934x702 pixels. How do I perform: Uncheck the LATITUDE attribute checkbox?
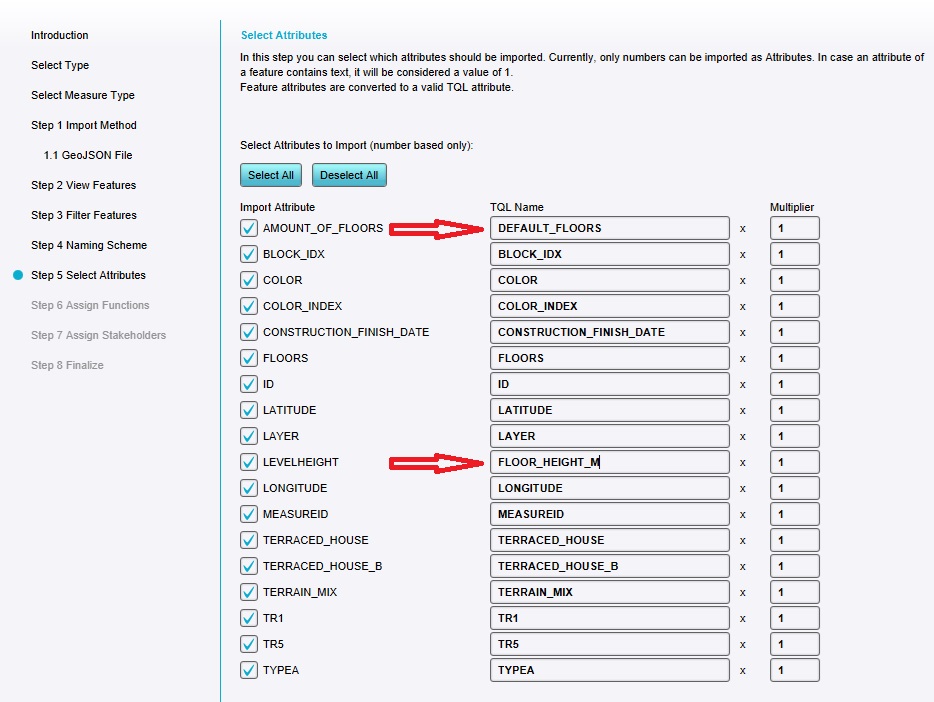(249, 410)
